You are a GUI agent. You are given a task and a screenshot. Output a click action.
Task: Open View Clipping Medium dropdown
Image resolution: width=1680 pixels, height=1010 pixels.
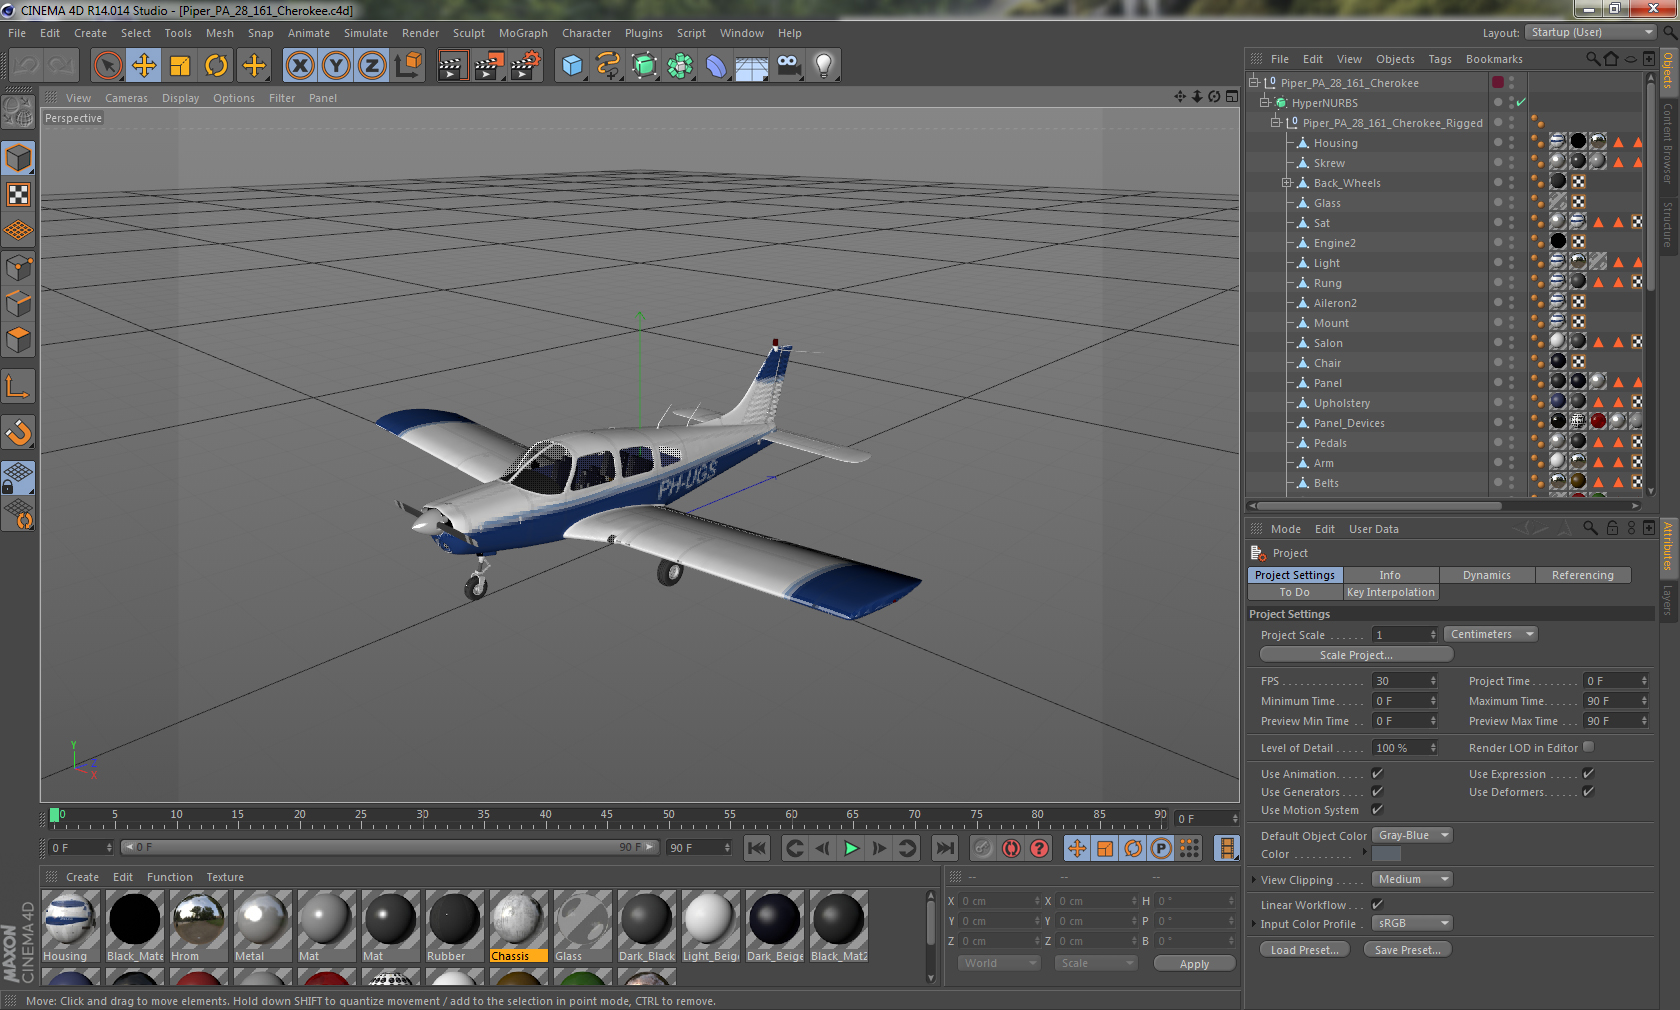tap(1412, 879)
